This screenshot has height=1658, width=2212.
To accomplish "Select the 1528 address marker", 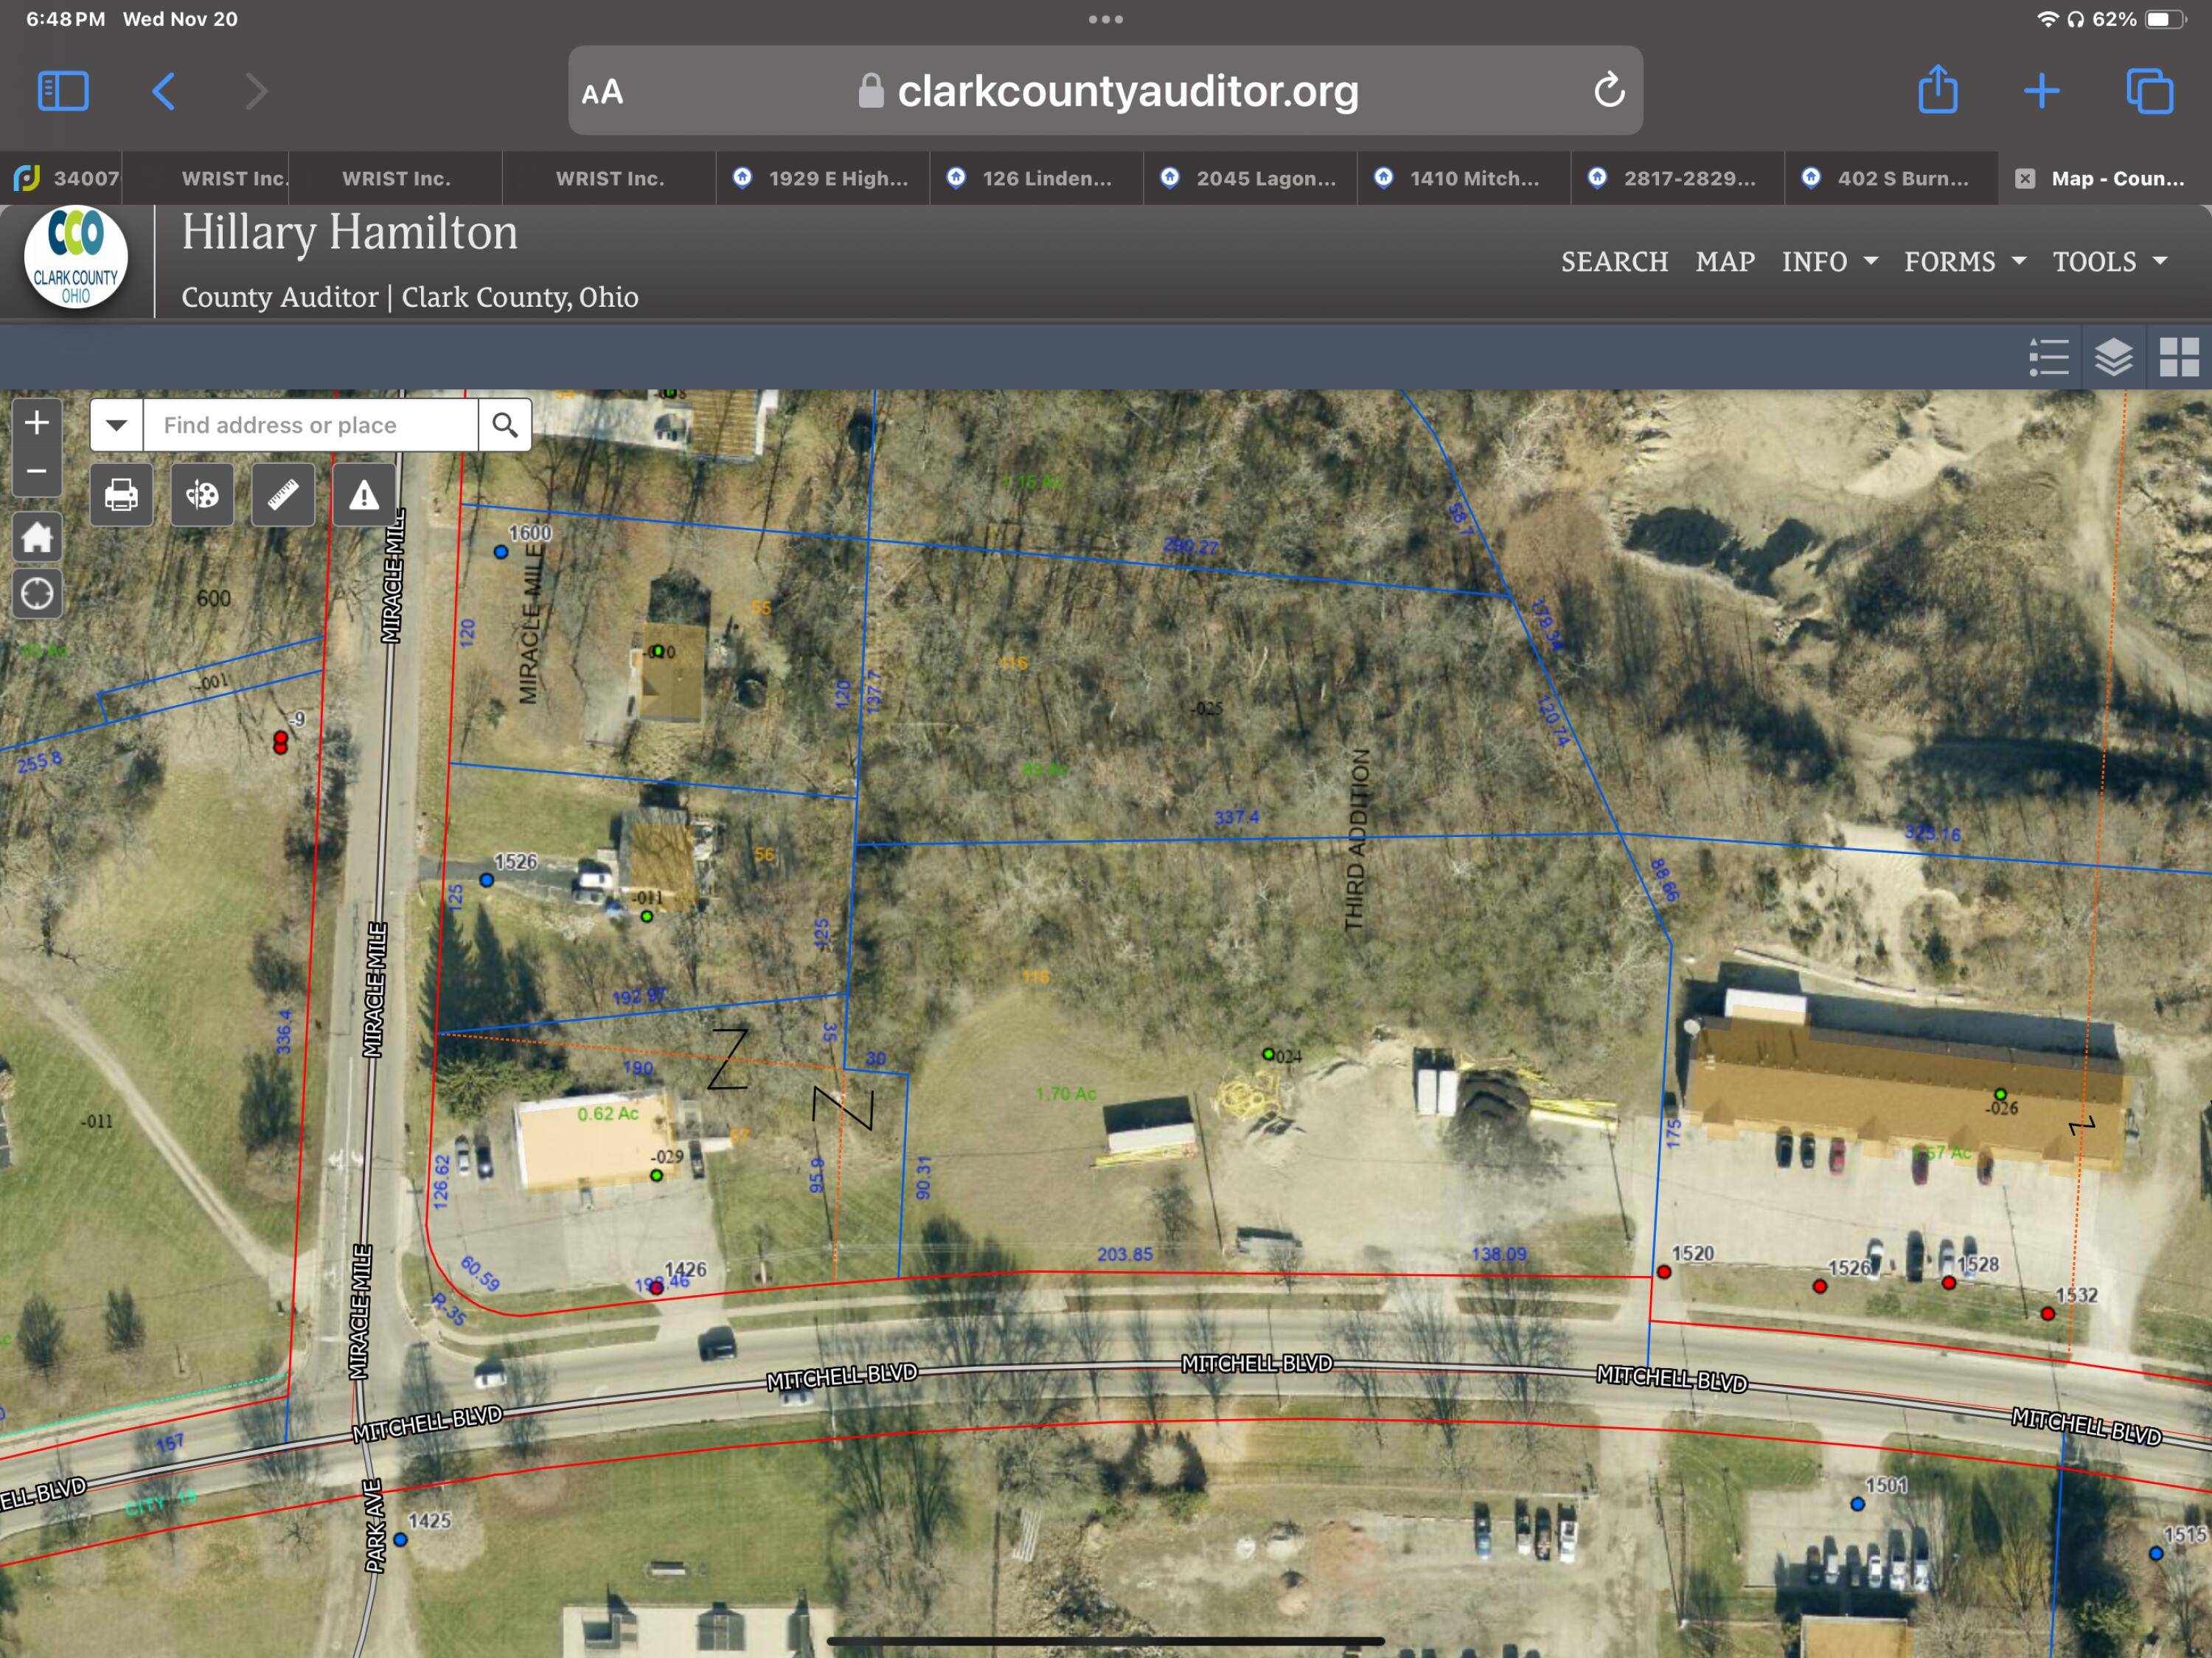I will [1949, 1282].
